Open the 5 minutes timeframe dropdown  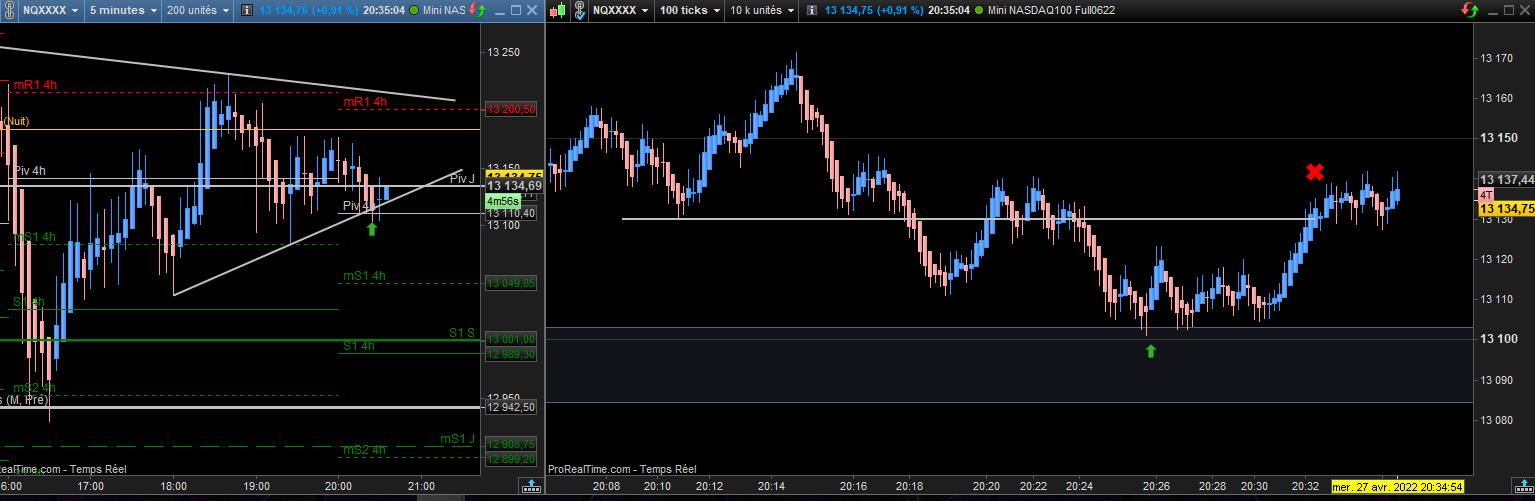tap(123, 10)
